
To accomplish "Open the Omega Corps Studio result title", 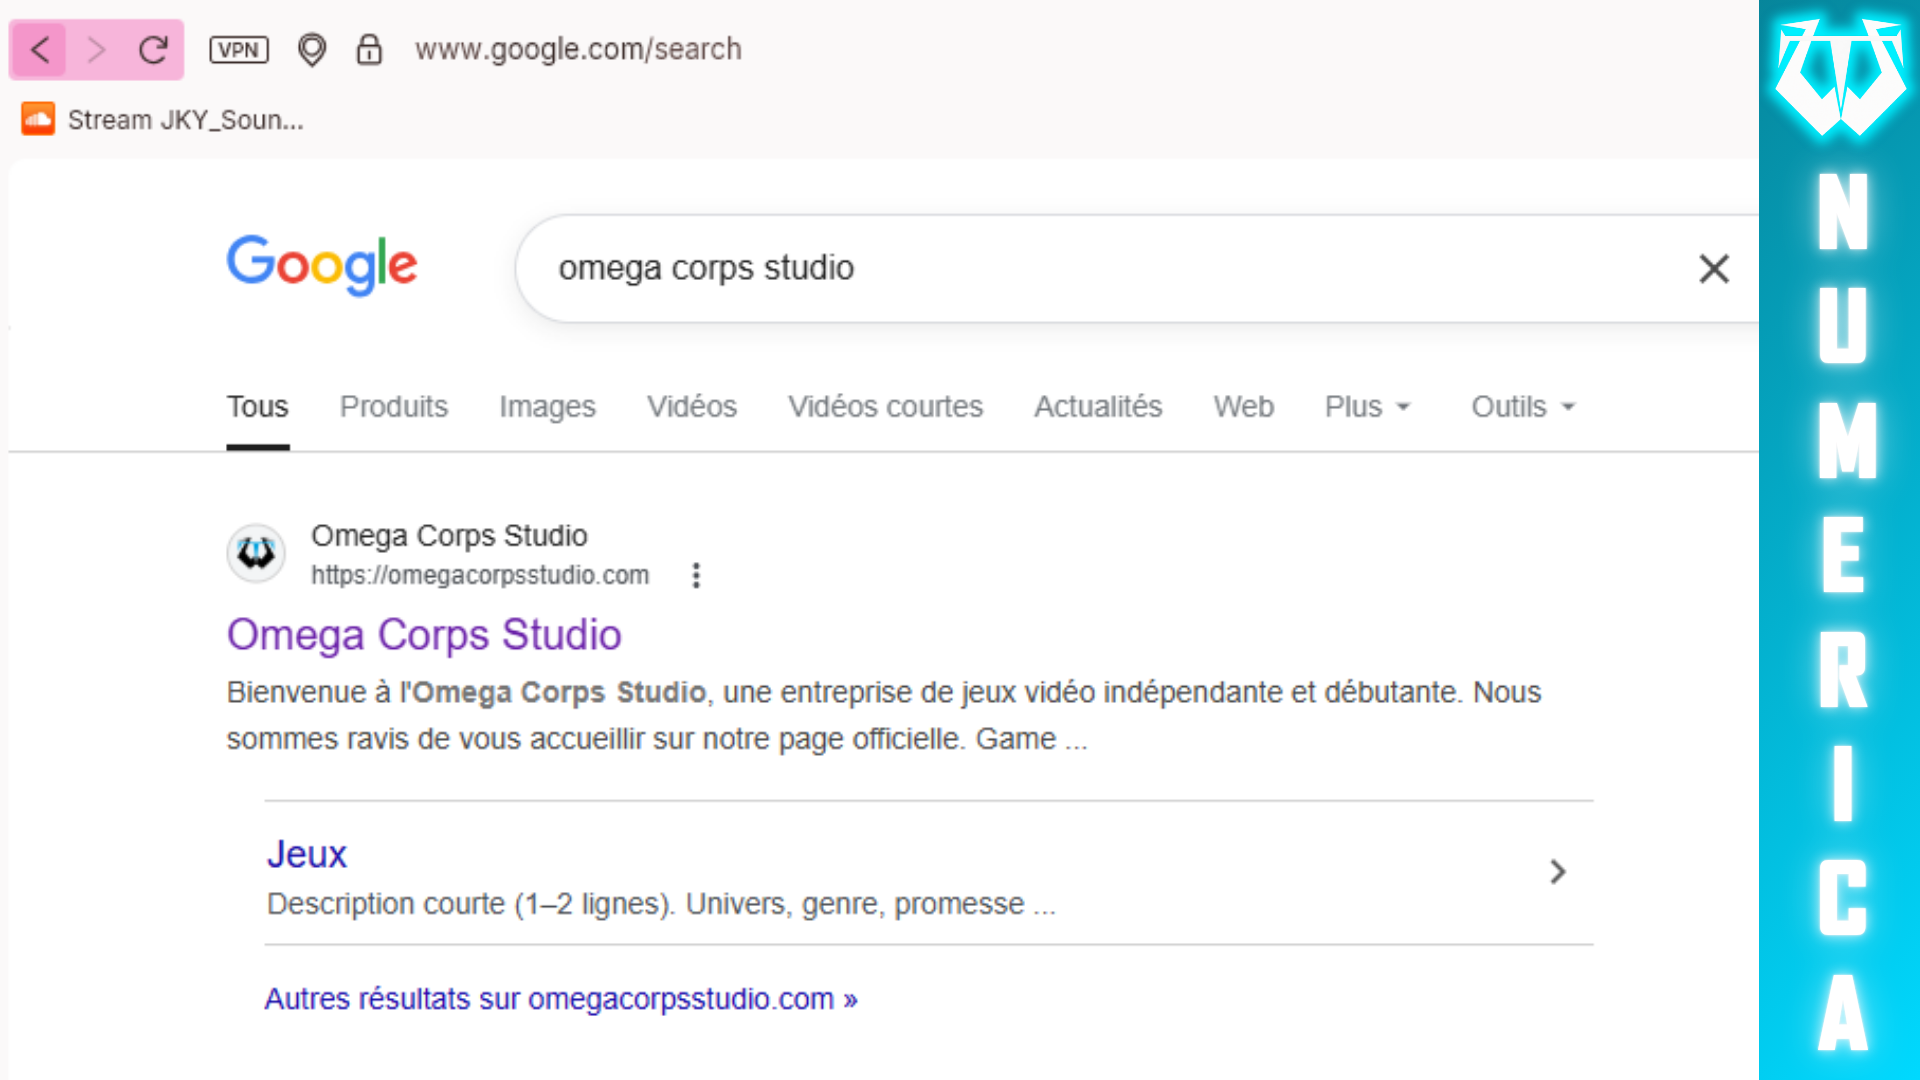I will [x=424, y=635].
